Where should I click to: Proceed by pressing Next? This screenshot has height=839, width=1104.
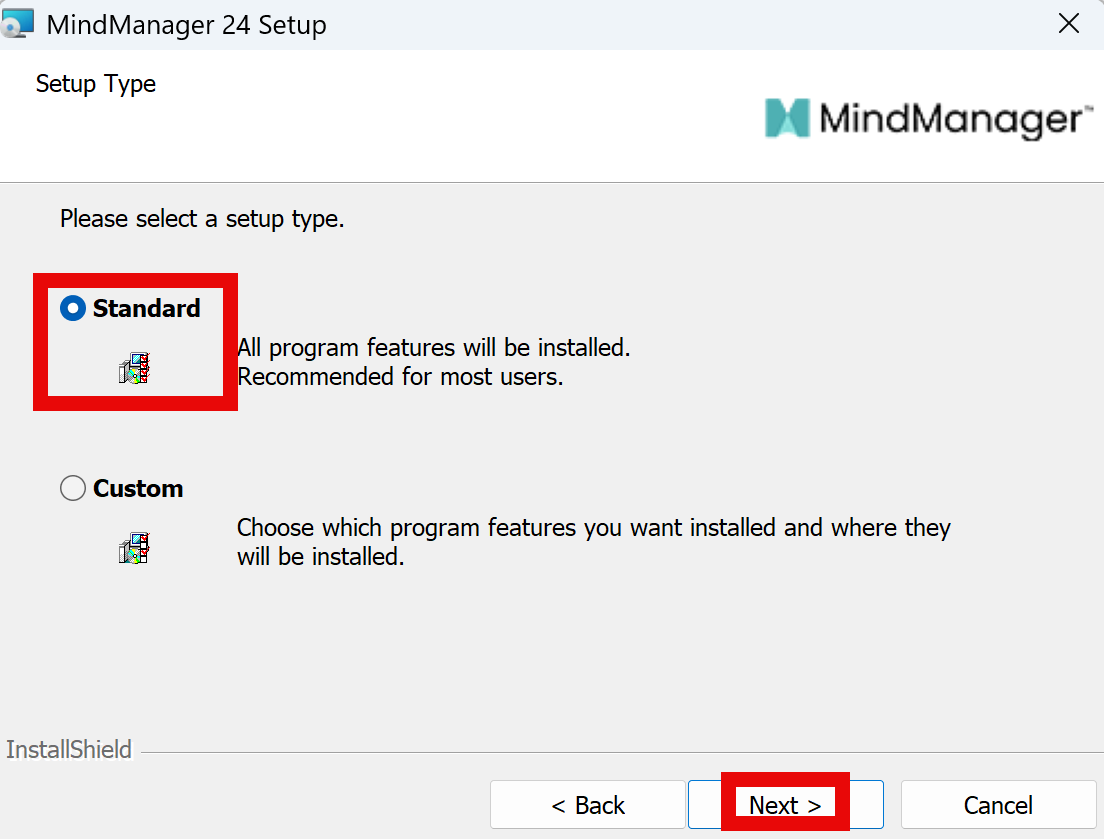(x=785, y=805)
